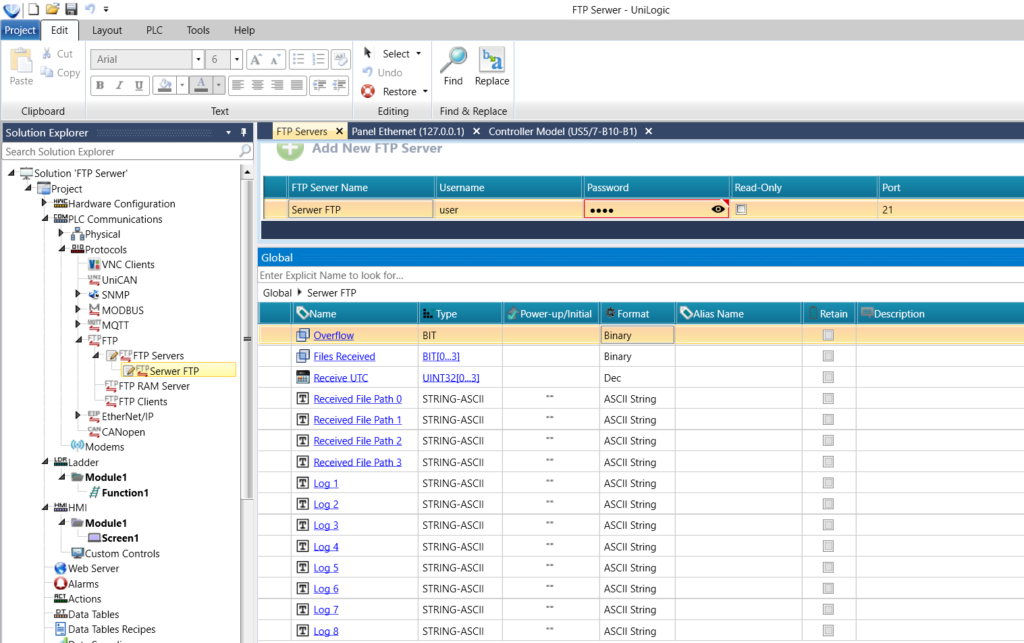Switch to the PLC ribbon tab
The width and height of the screenshot is (1024, 643).
pyautogui.click(x=154, y=30)
